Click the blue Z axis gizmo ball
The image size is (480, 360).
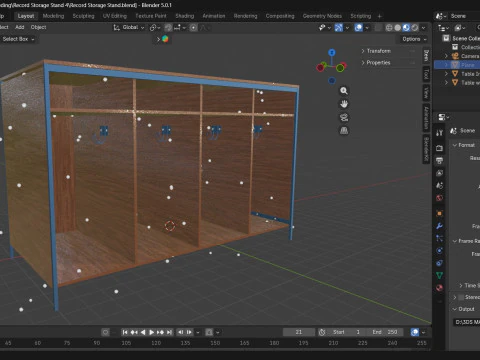coord(332,53)
